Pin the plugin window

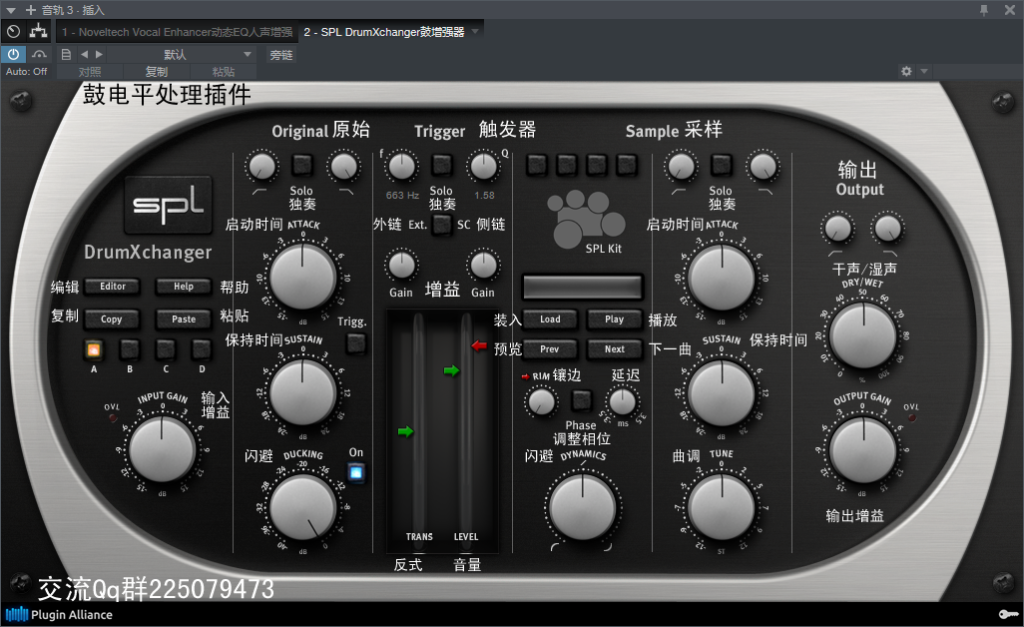click(984, 10)
